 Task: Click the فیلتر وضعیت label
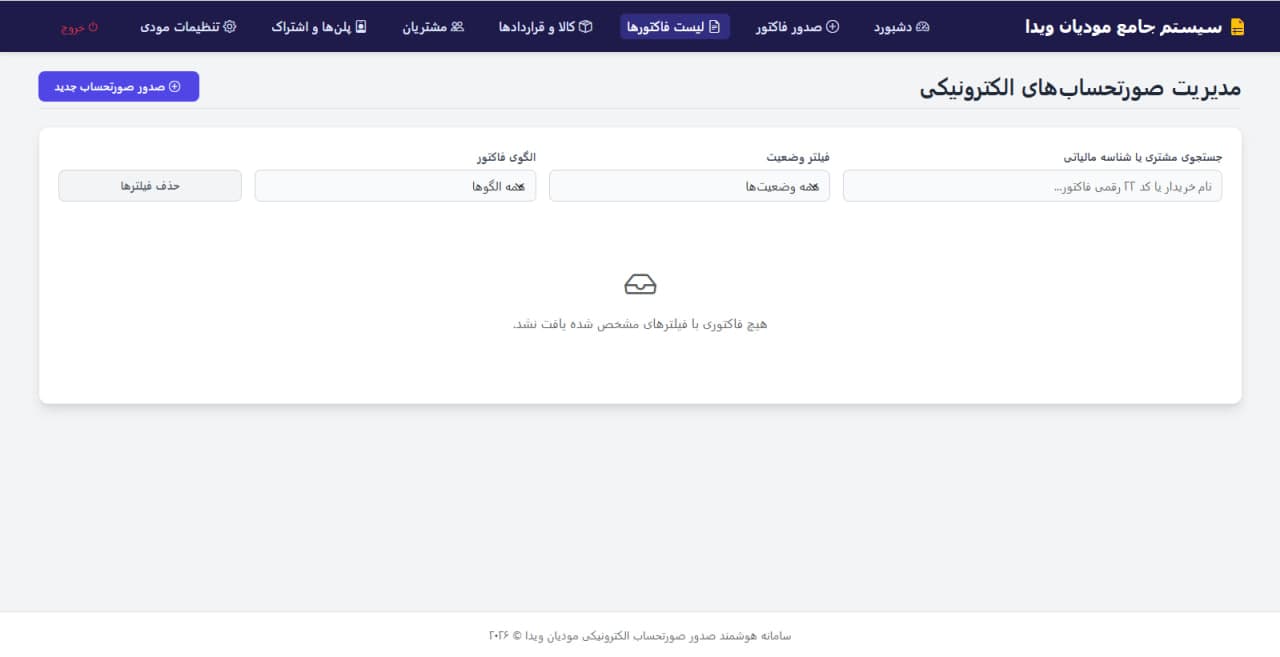798,157
